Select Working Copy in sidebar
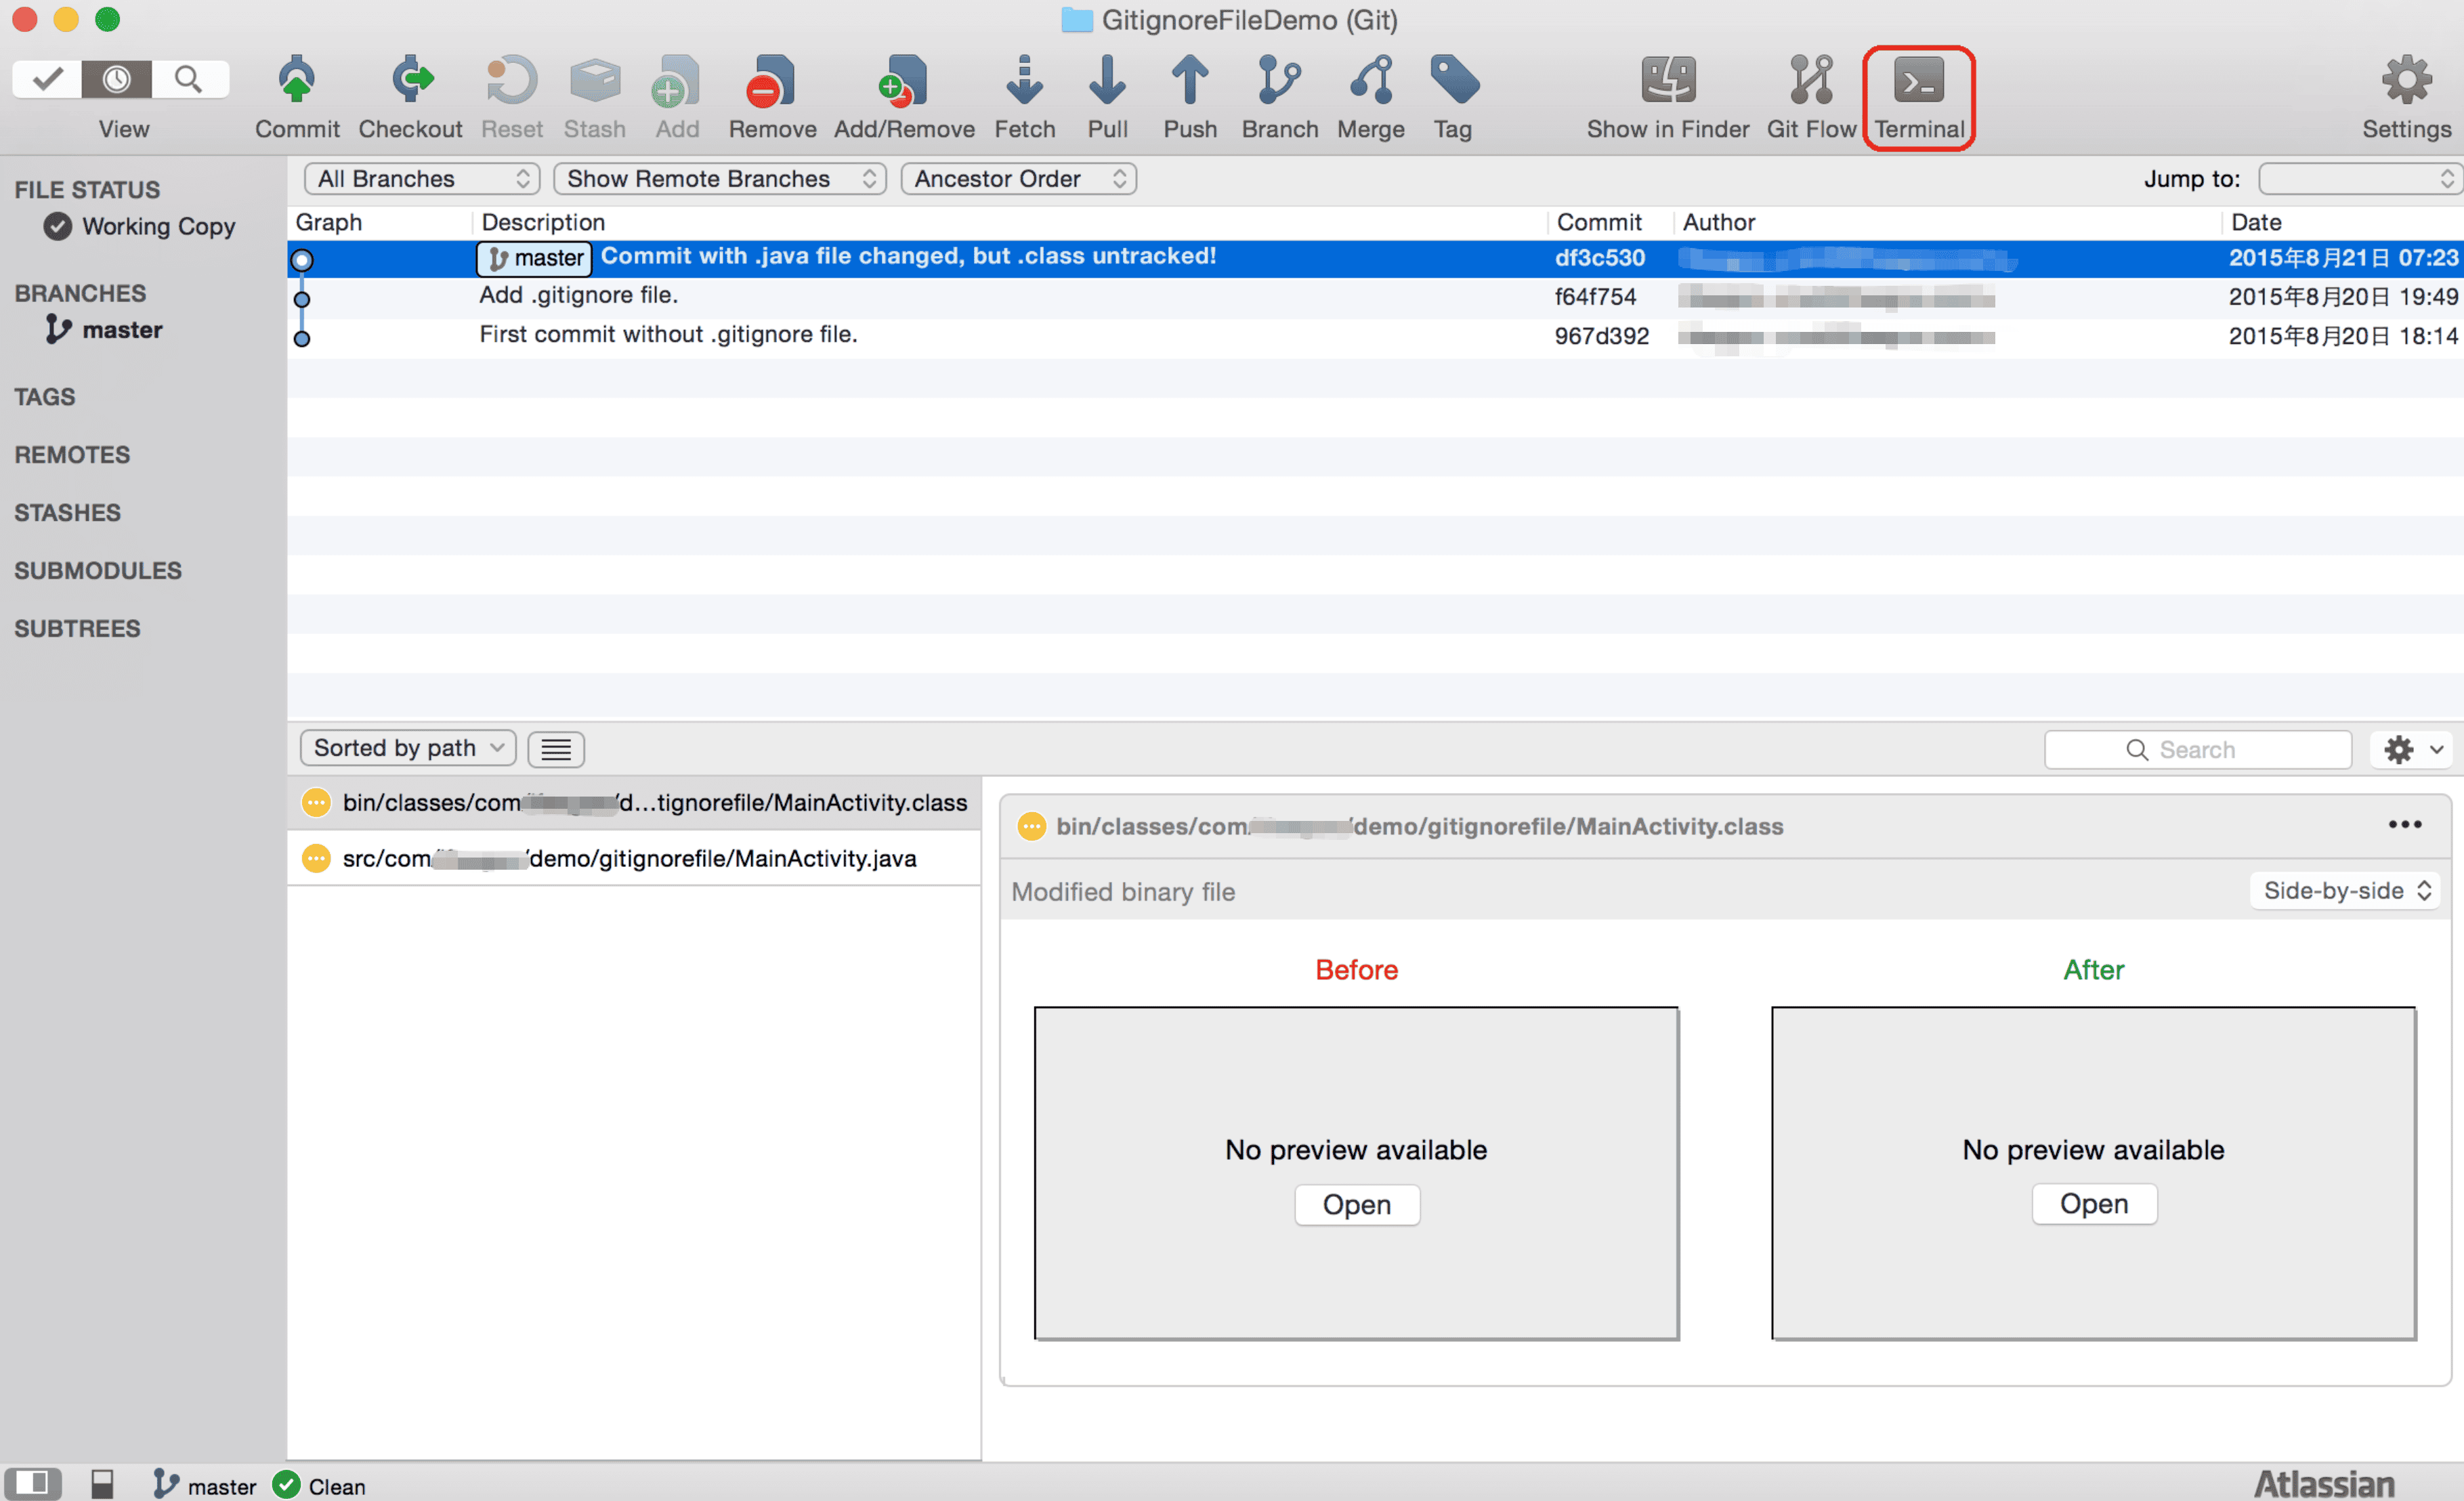The width and height of the screenshot is (2464, 1501). 140,227
